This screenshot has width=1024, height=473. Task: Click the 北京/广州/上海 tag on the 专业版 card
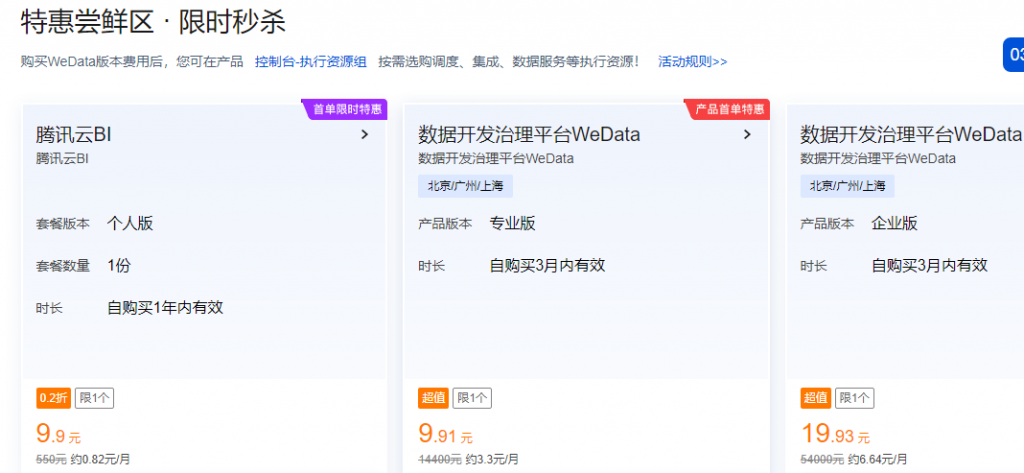pyautogui.click(x=466, y=186)
